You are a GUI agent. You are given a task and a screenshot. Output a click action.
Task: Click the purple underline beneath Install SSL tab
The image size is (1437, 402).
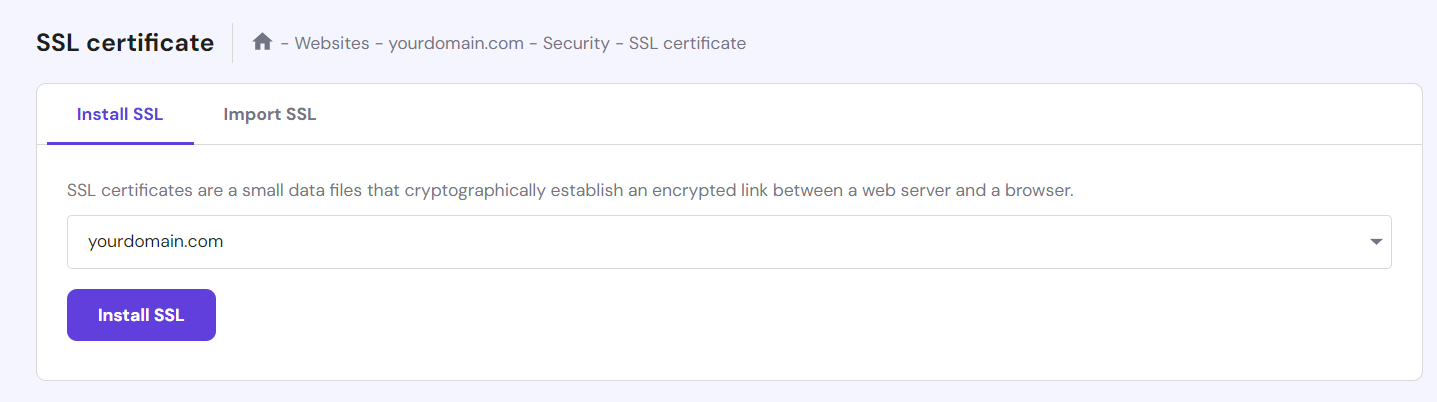click(x=120, y=142)
